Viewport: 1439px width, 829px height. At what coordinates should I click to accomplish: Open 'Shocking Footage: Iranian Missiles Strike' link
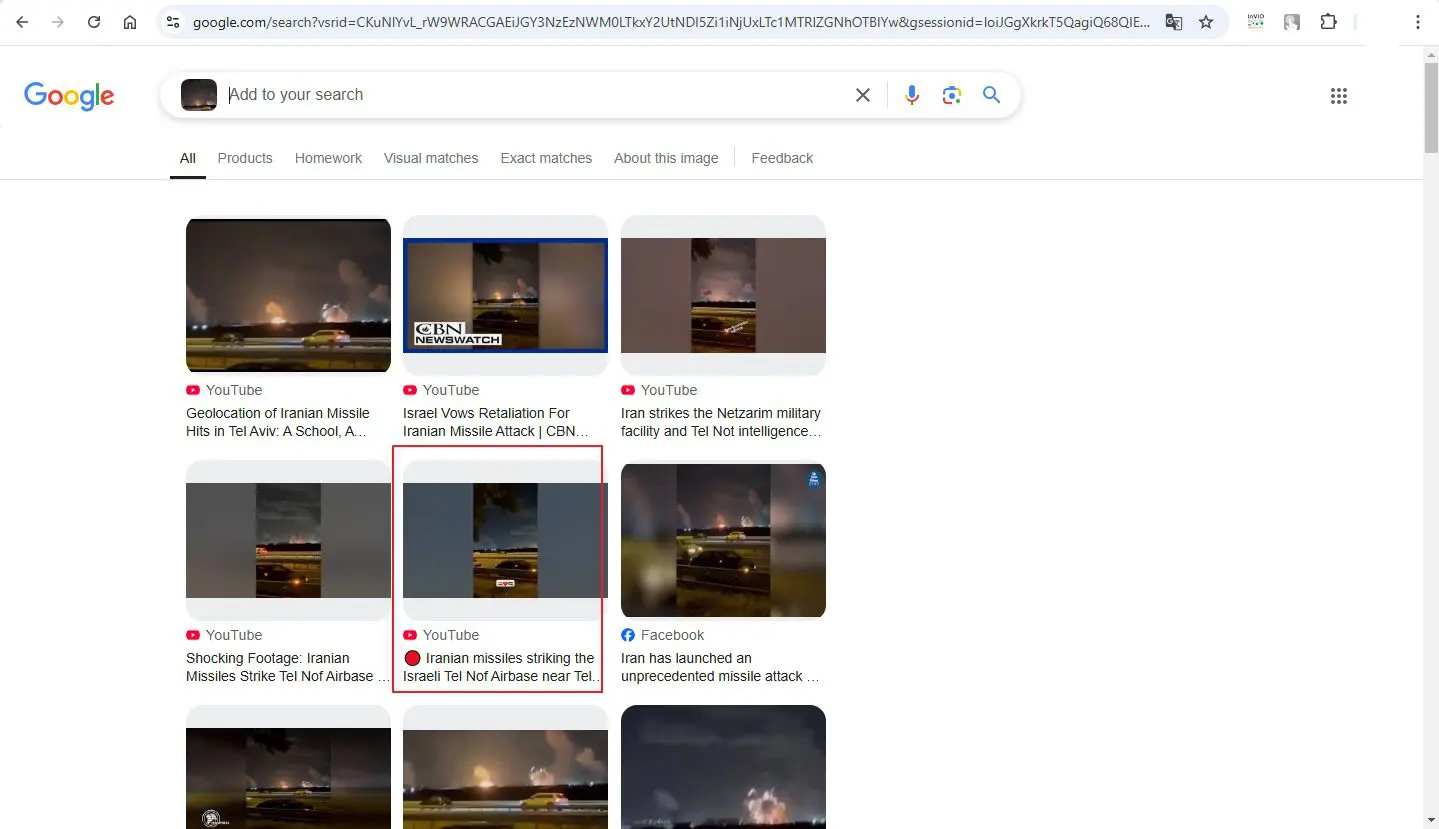pos(287,667)
